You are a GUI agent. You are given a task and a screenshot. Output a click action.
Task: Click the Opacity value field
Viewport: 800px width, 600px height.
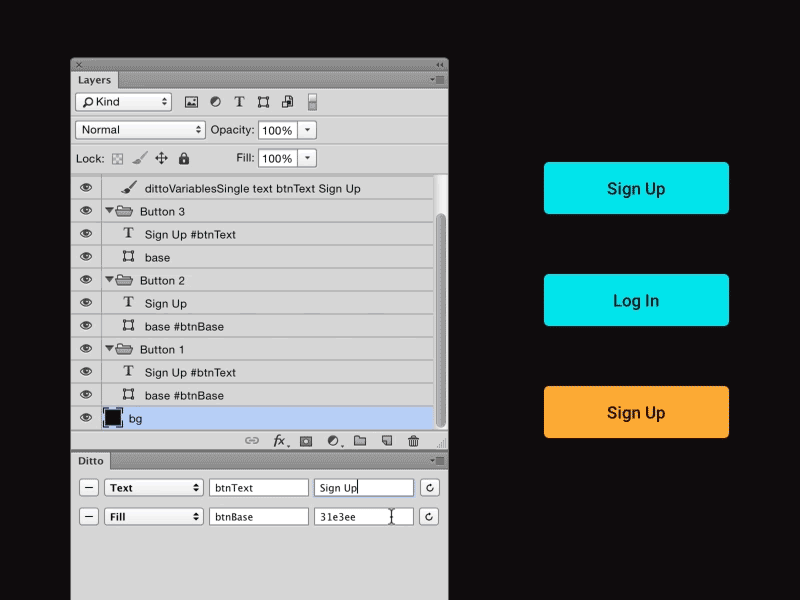(278, 130)
